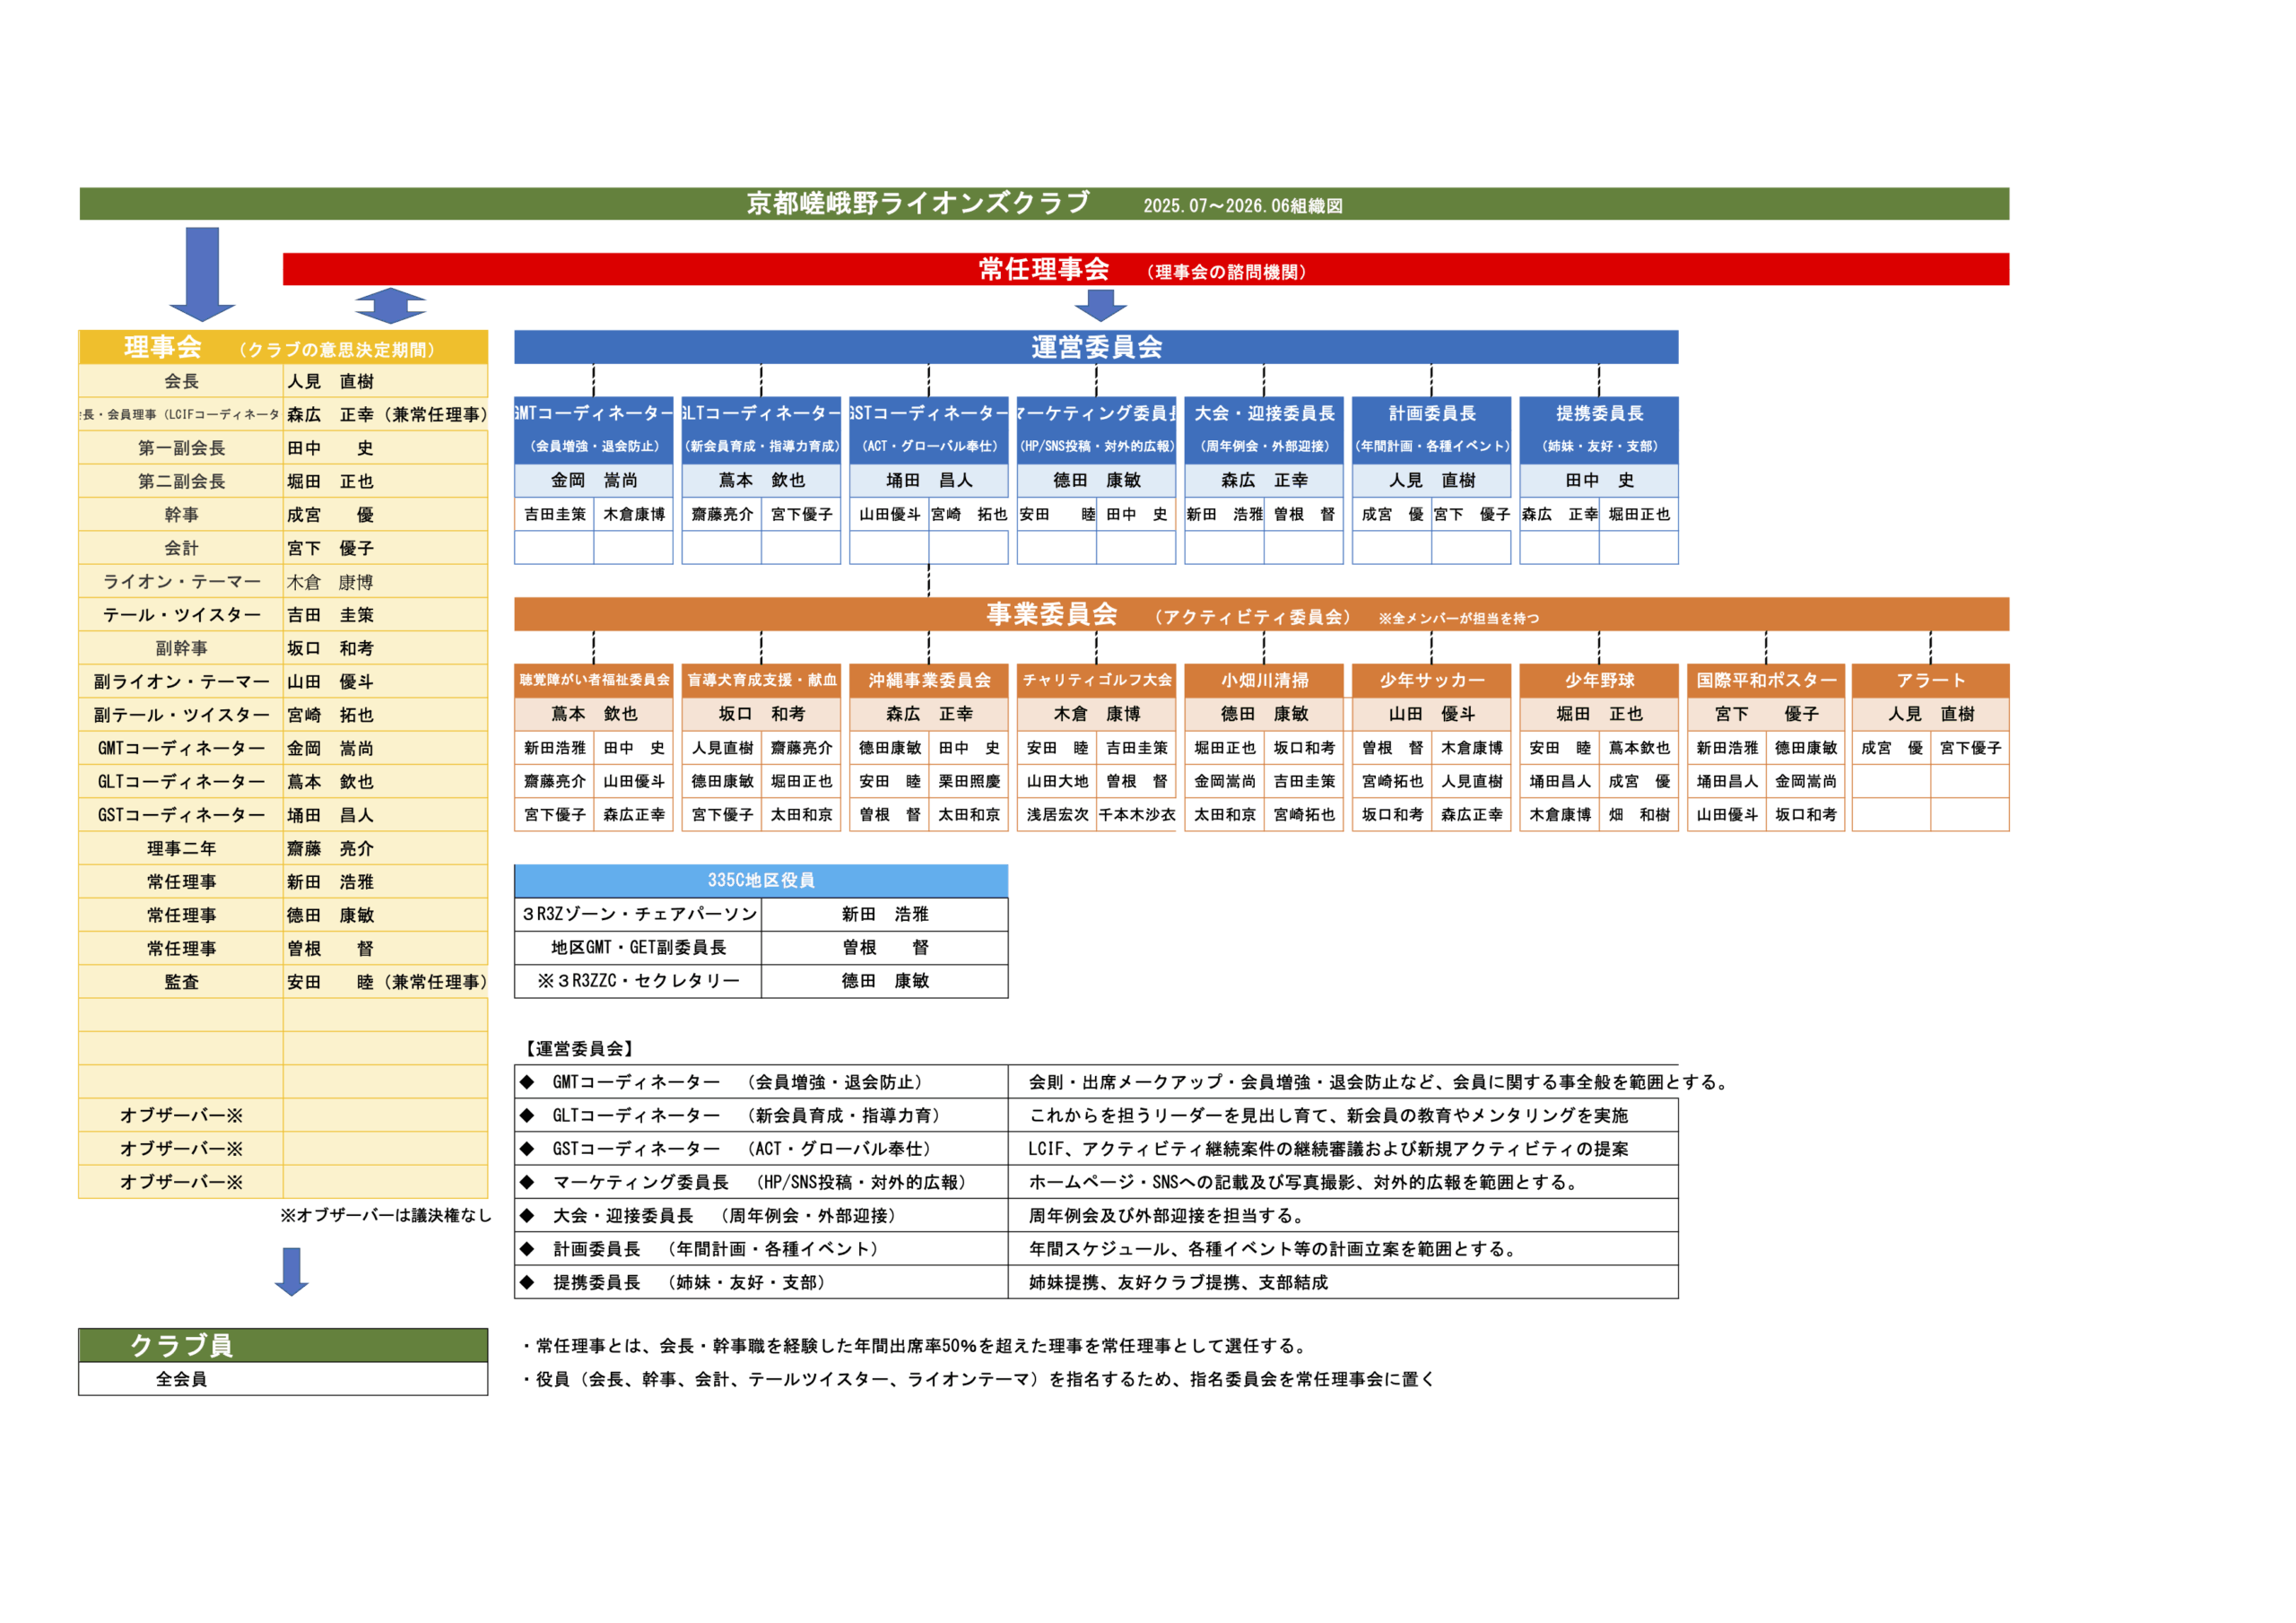Click the orange 事業委員会 header bar
Viewport: 2296px width, 1623px height.
[1261, 614]
